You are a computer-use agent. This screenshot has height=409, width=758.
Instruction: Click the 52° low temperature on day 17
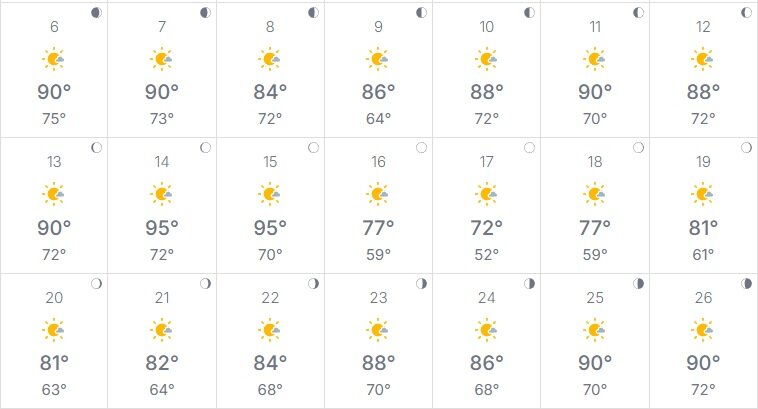(487, 254)
